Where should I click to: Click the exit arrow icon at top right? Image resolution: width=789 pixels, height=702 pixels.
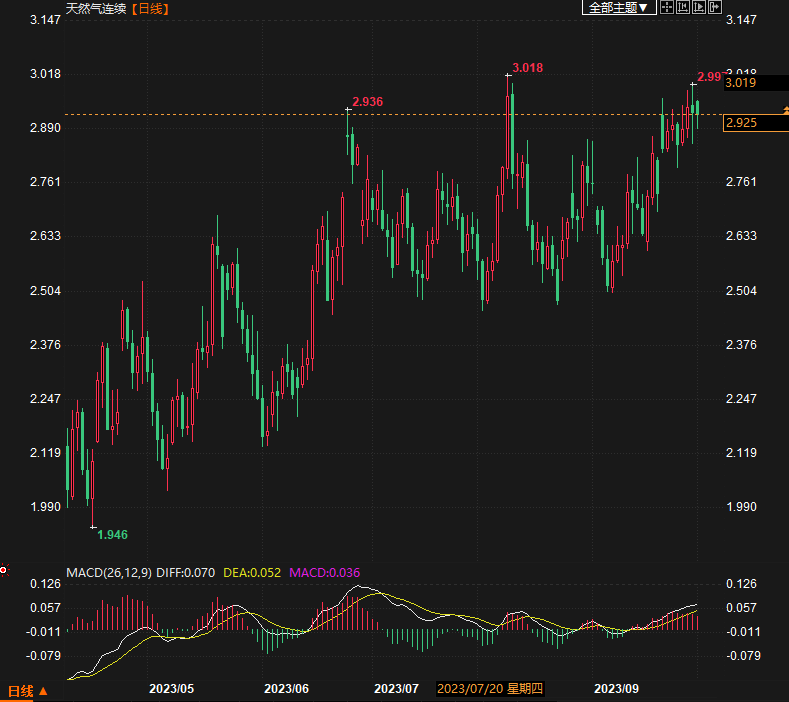(x=714, y=8)
